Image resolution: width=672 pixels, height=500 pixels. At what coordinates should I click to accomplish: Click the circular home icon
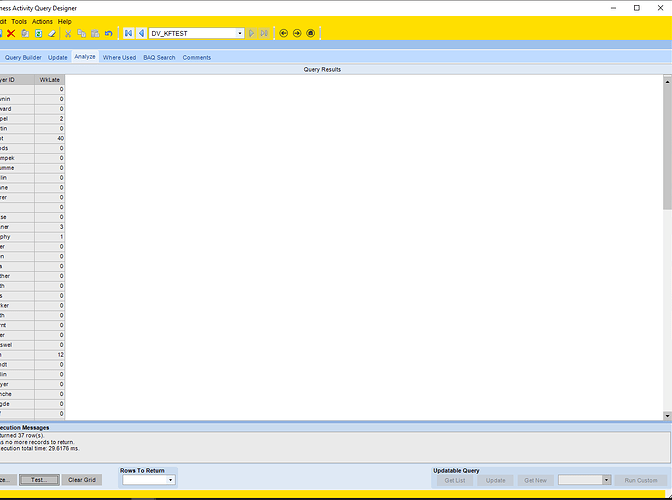point(311,33)
